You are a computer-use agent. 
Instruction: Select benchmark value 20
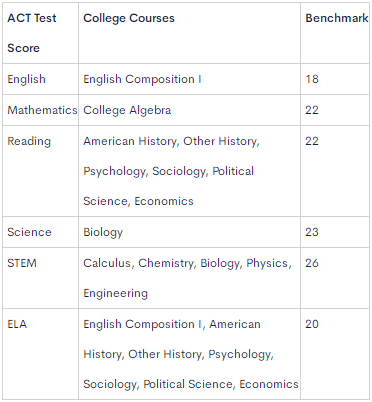(x=312, y=324)
